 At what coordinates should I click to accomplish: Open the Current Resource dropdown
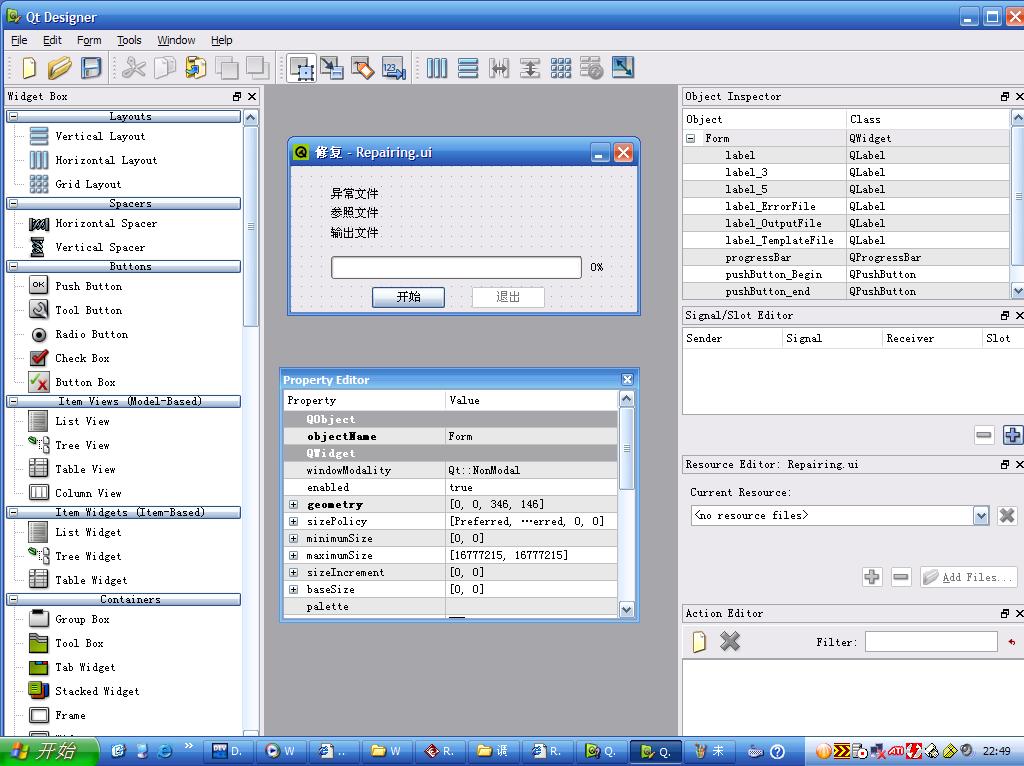(x=981, y=516)
